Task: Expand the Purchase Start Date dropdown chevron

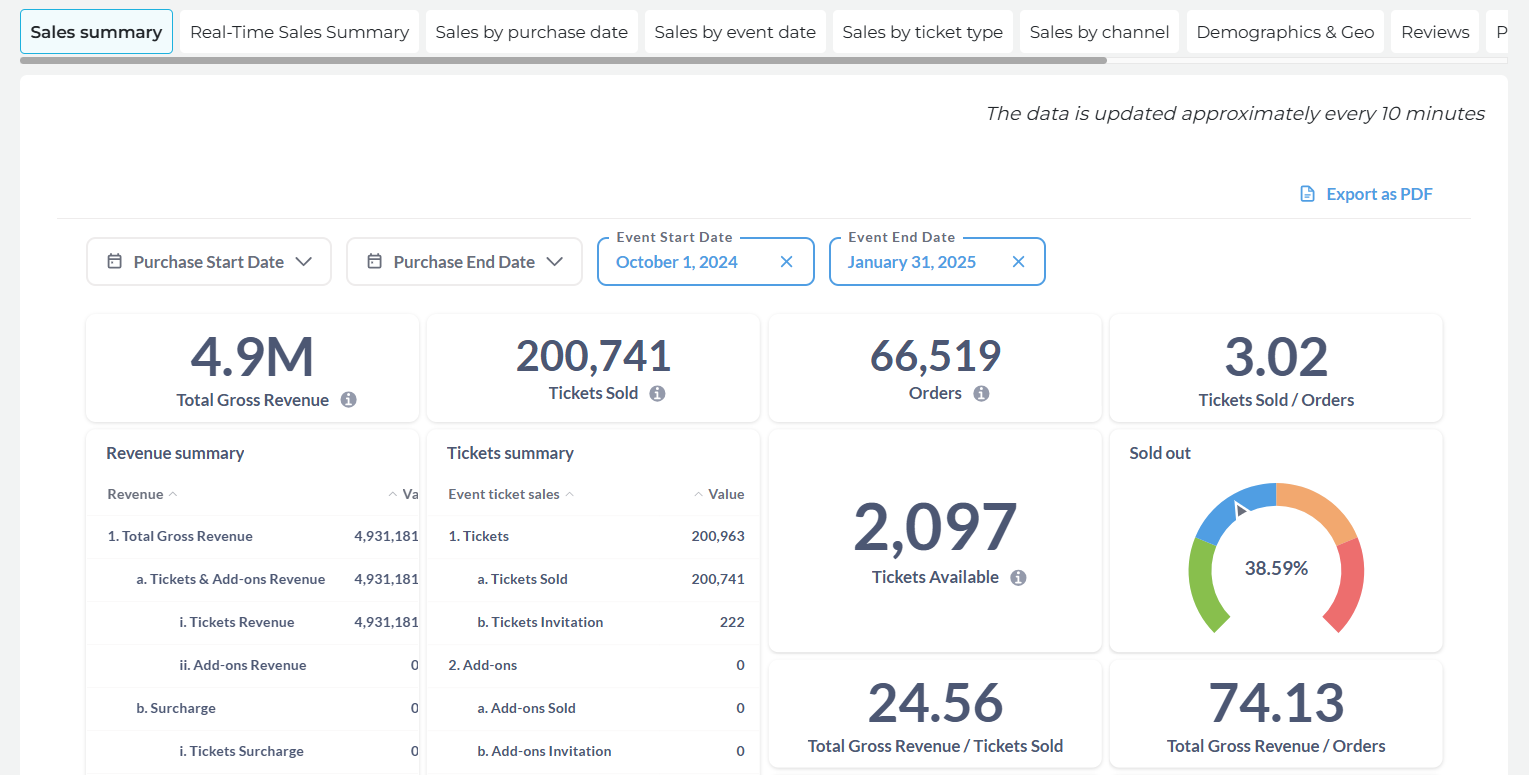Action: pyautogui.click(x=304, y=262)
